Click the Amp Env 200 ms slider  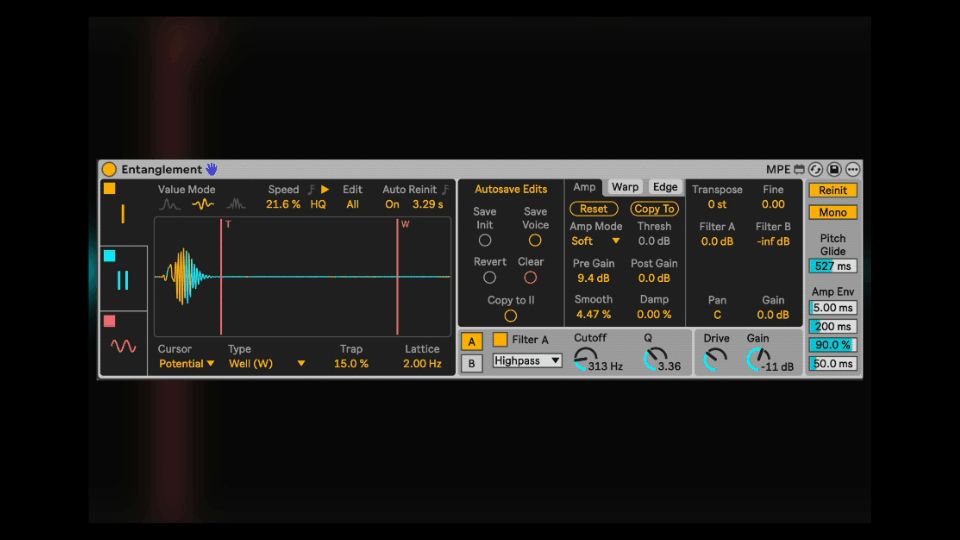click(x=833, y=326)
